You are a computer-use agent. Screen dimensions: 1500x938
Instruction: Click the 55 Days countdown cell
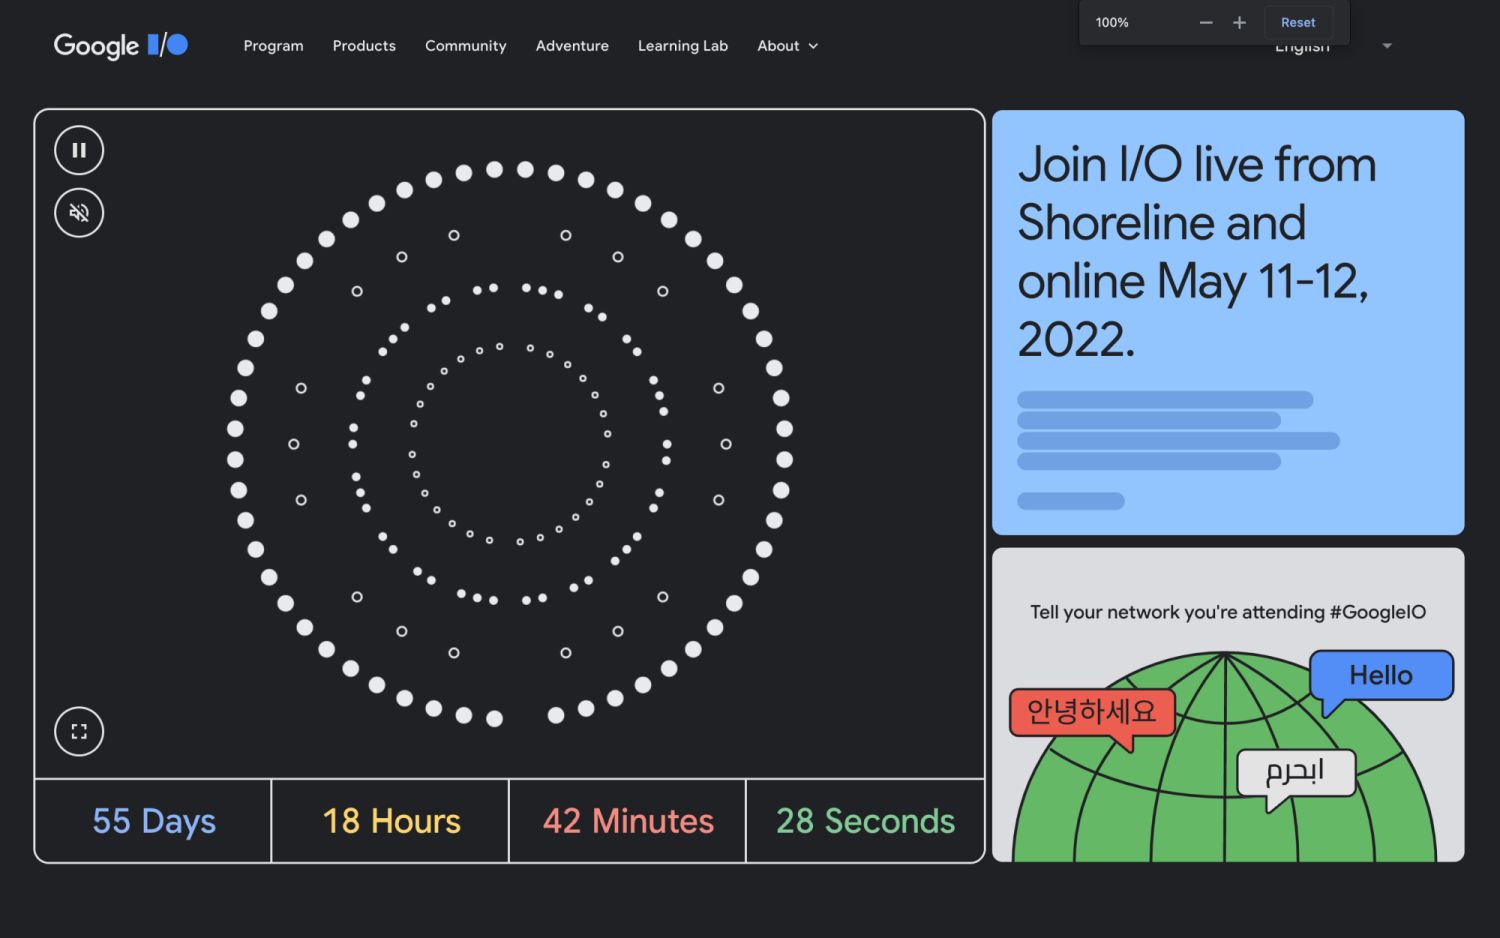(x=153, y=821)
